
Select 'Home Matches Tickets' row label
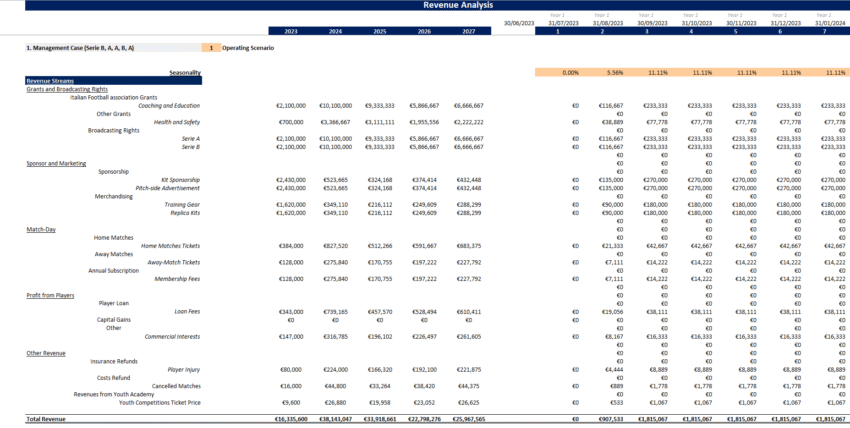coord(170,246)
